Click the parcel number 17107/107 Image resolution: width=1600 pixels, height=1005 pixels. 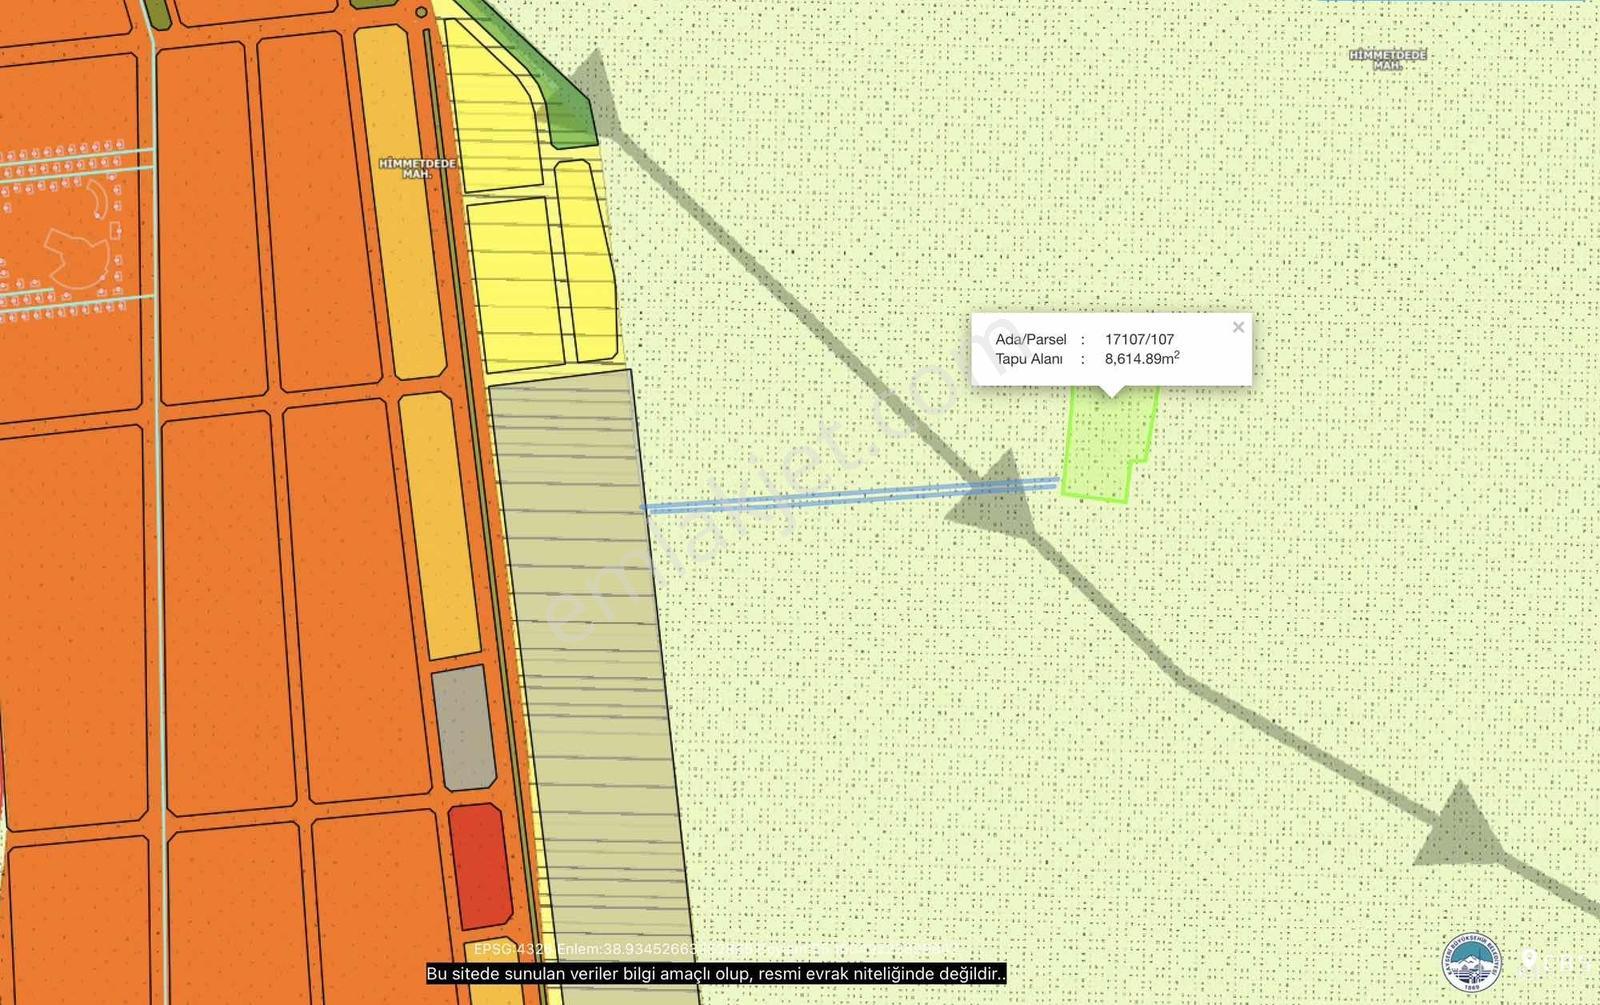(x=1139, y=339)
